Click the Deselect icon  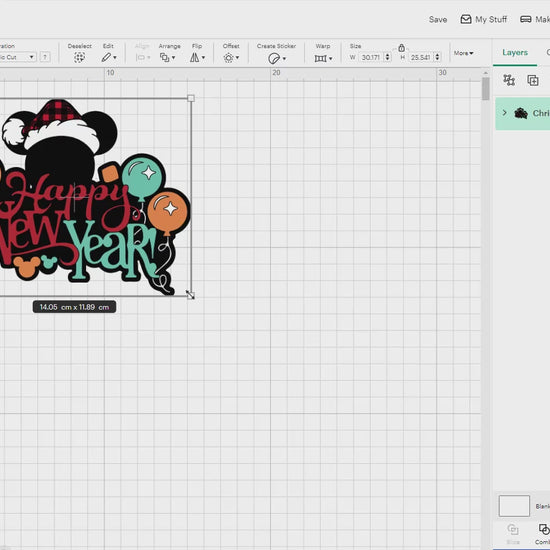(x=80, y=58)
